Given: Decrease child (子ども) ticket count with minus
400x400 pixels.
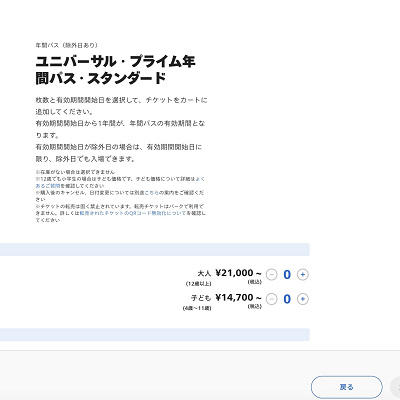Looking at the screenshot, I should coord(272,299).
